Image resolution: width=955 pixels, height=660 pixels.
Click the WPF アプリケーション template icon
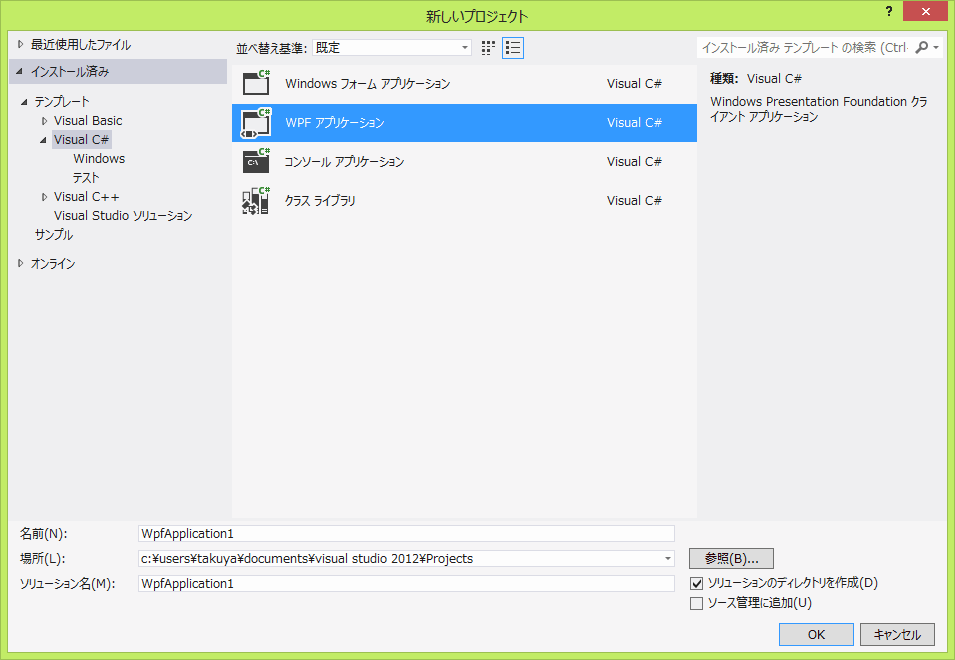pyautogui.click(x=256, y=123)
